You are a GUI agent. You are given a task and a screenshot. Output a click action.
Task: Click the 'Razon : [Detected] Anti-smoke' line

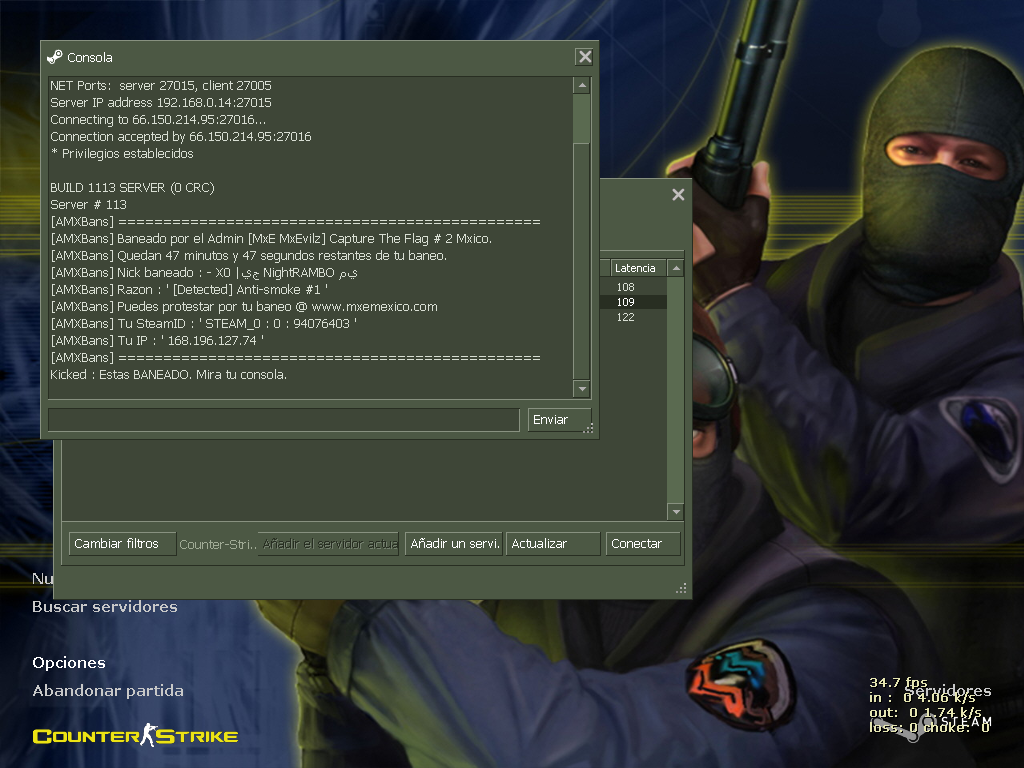[189, 290]
